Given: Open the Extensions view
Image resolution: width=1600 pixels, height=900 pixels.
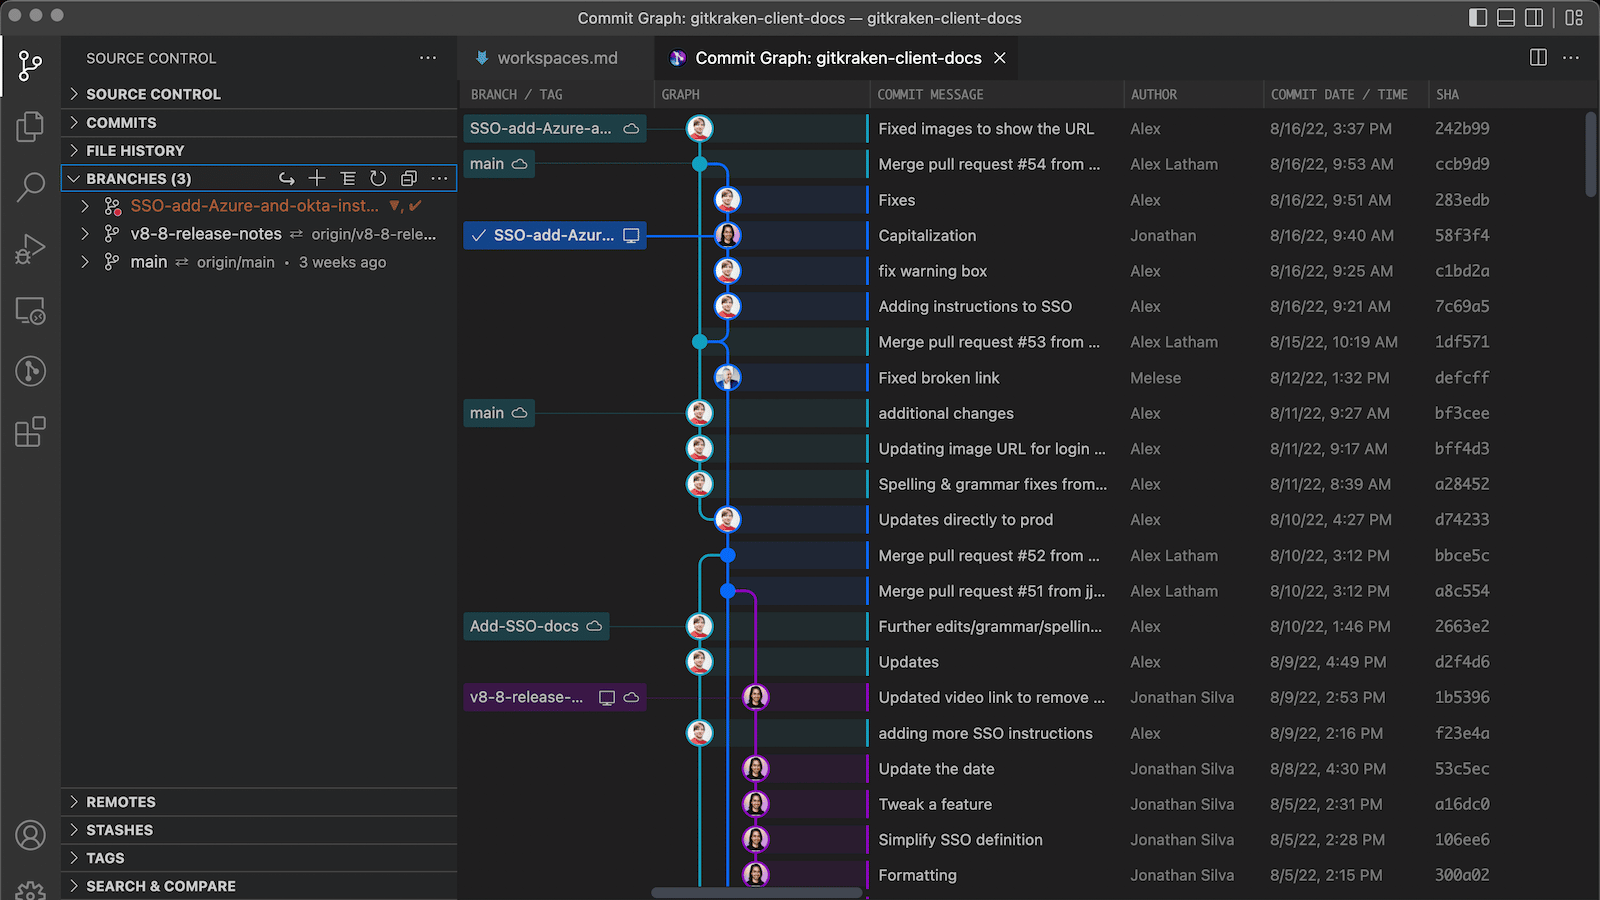Looking at the screenshot, I should (30, 431).
